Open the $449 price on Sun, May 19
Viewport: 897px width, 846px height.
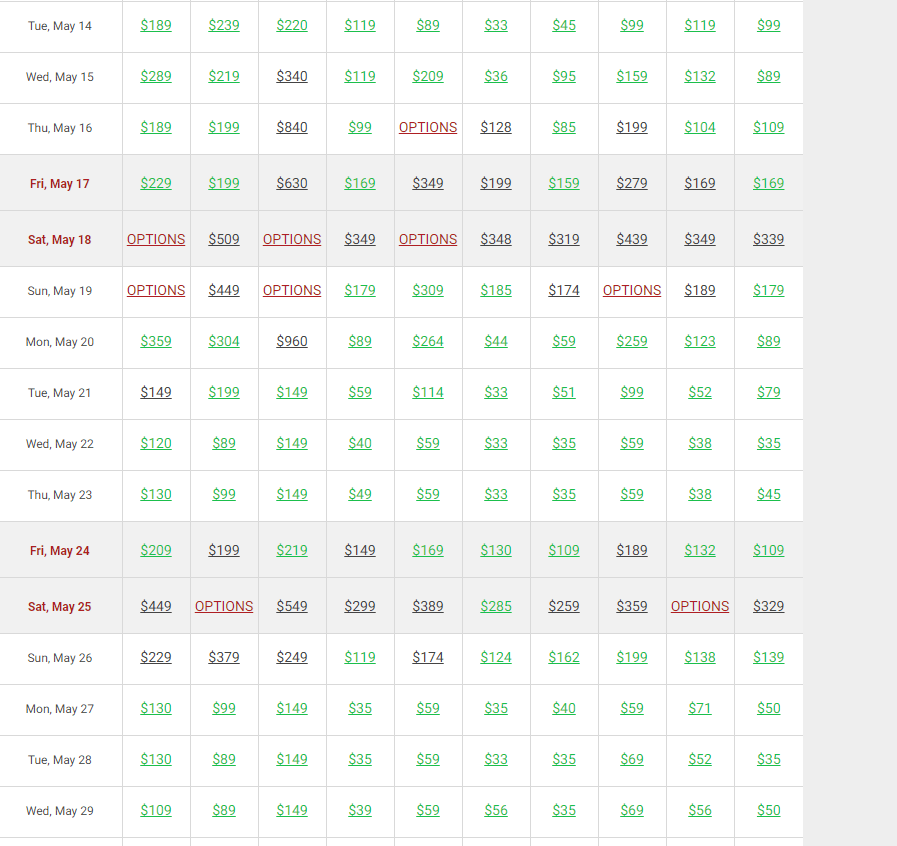(x=224, y=290)
